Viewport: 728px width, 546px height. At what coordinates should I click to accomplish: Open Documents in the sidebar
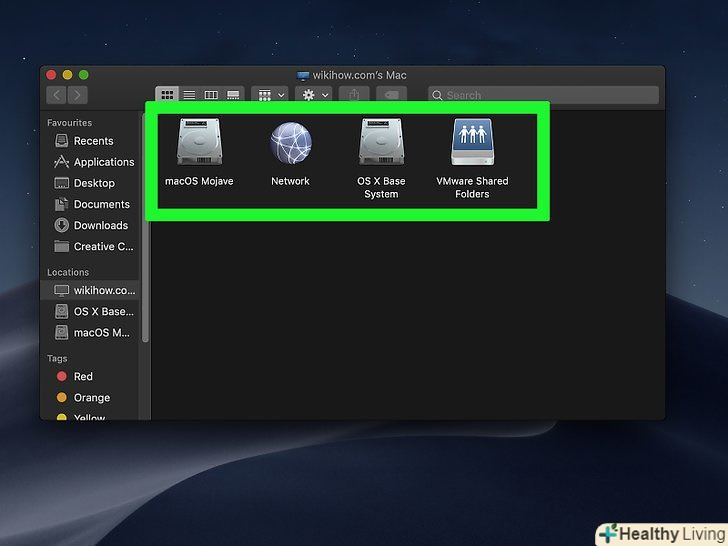pyautogui.click(x=92, y=204)
